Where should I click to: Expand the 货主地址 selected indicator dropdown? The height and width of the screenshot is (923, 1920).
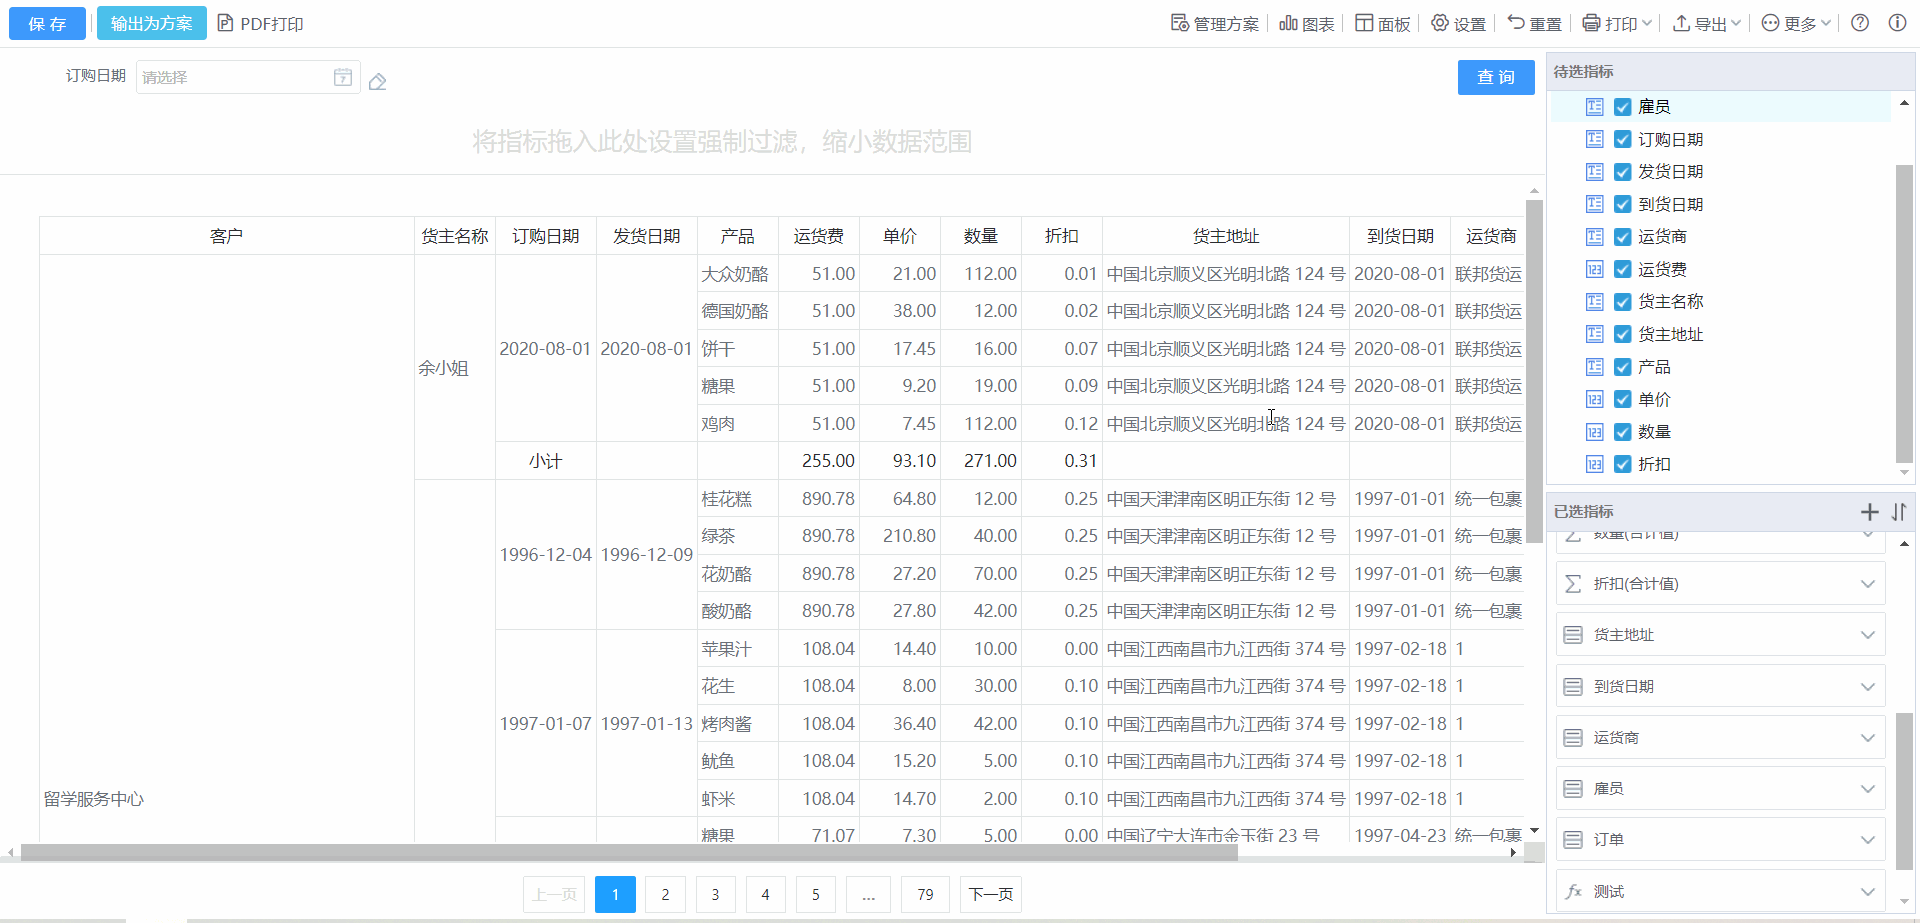tap(1867, 635)
